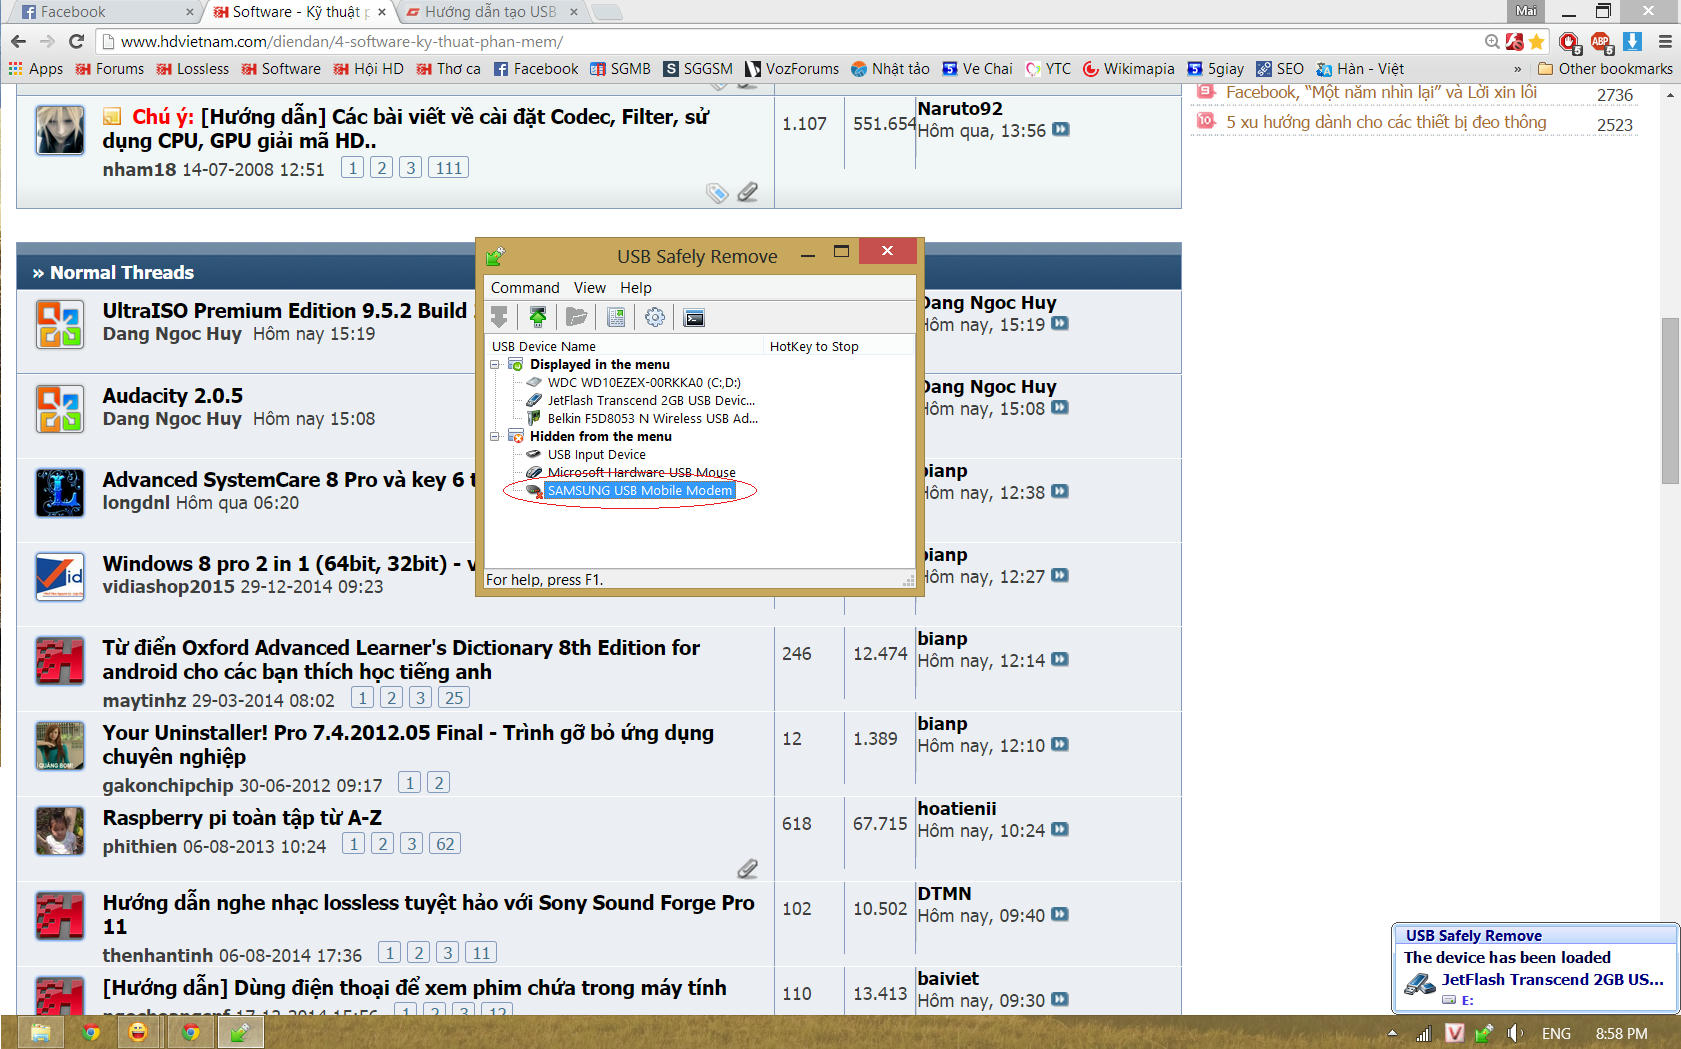The width and height of the screenshot is (1681, 1049).
Task: Open the View menu in USB Safely Remove
Action: 589,288
